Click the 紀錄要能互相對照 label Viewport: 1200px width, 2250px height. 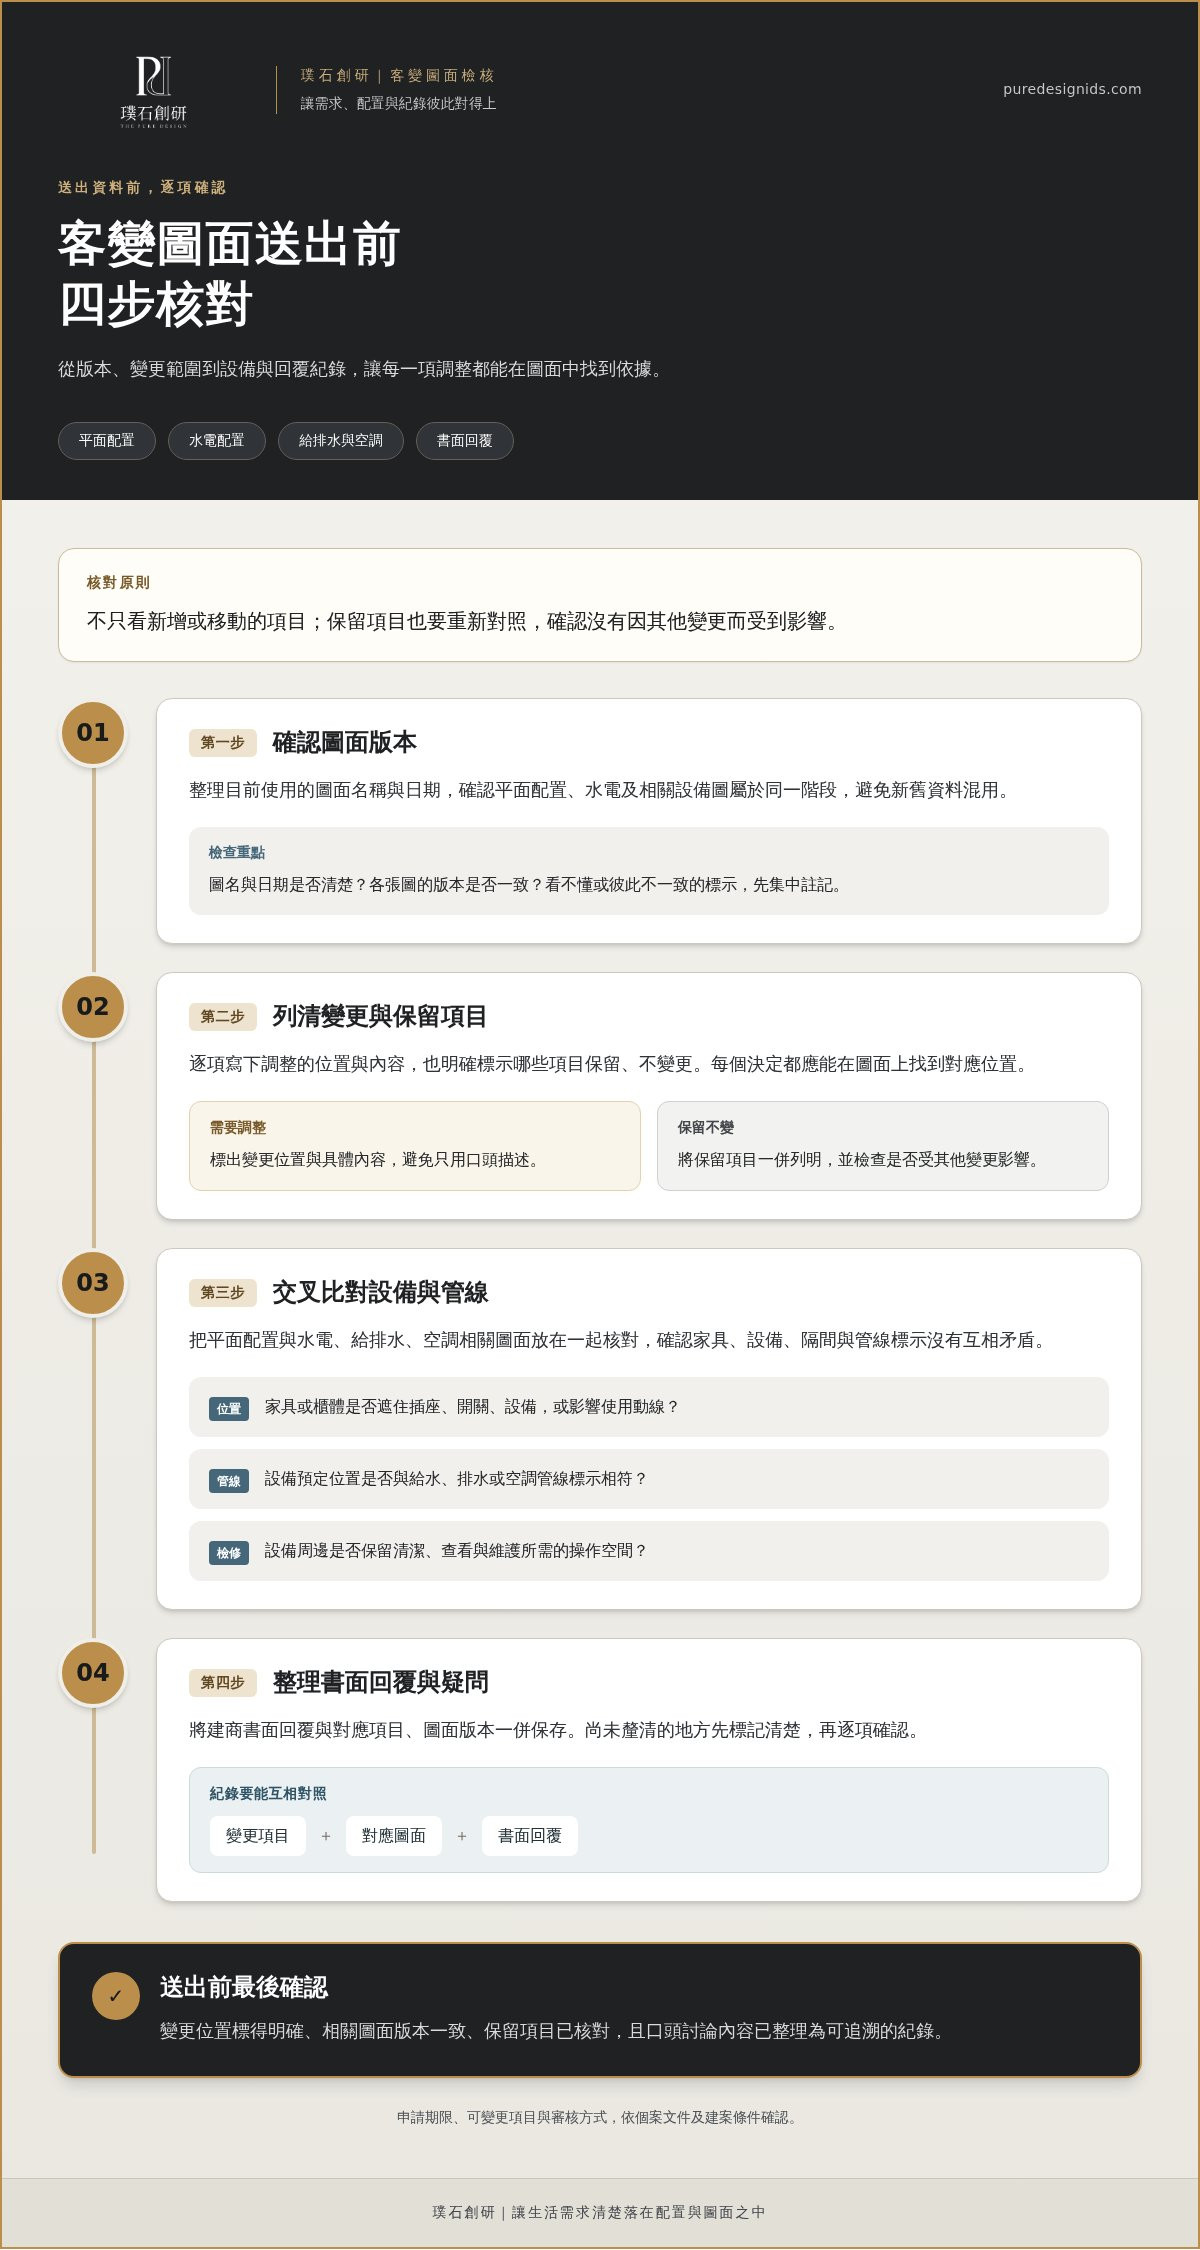pyautogui.click(x=268, y=1794)
